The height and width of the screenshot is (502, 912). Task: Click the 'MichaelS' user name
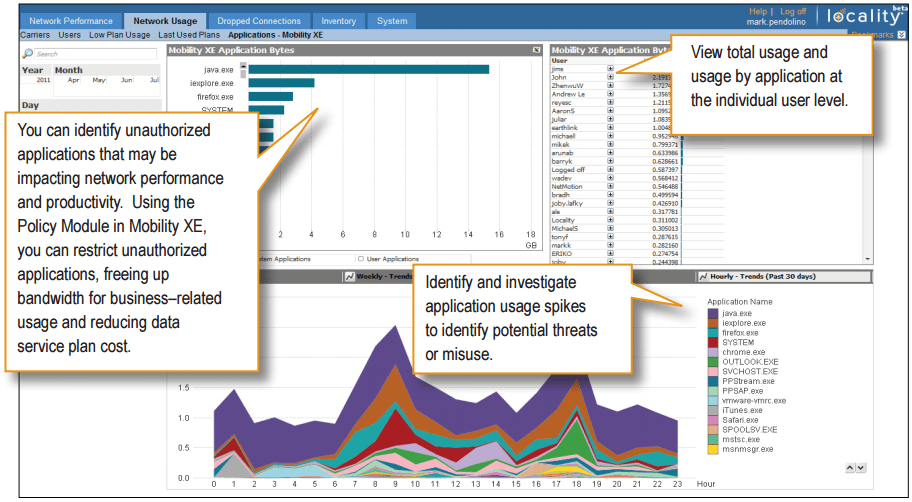click(565, 229)
